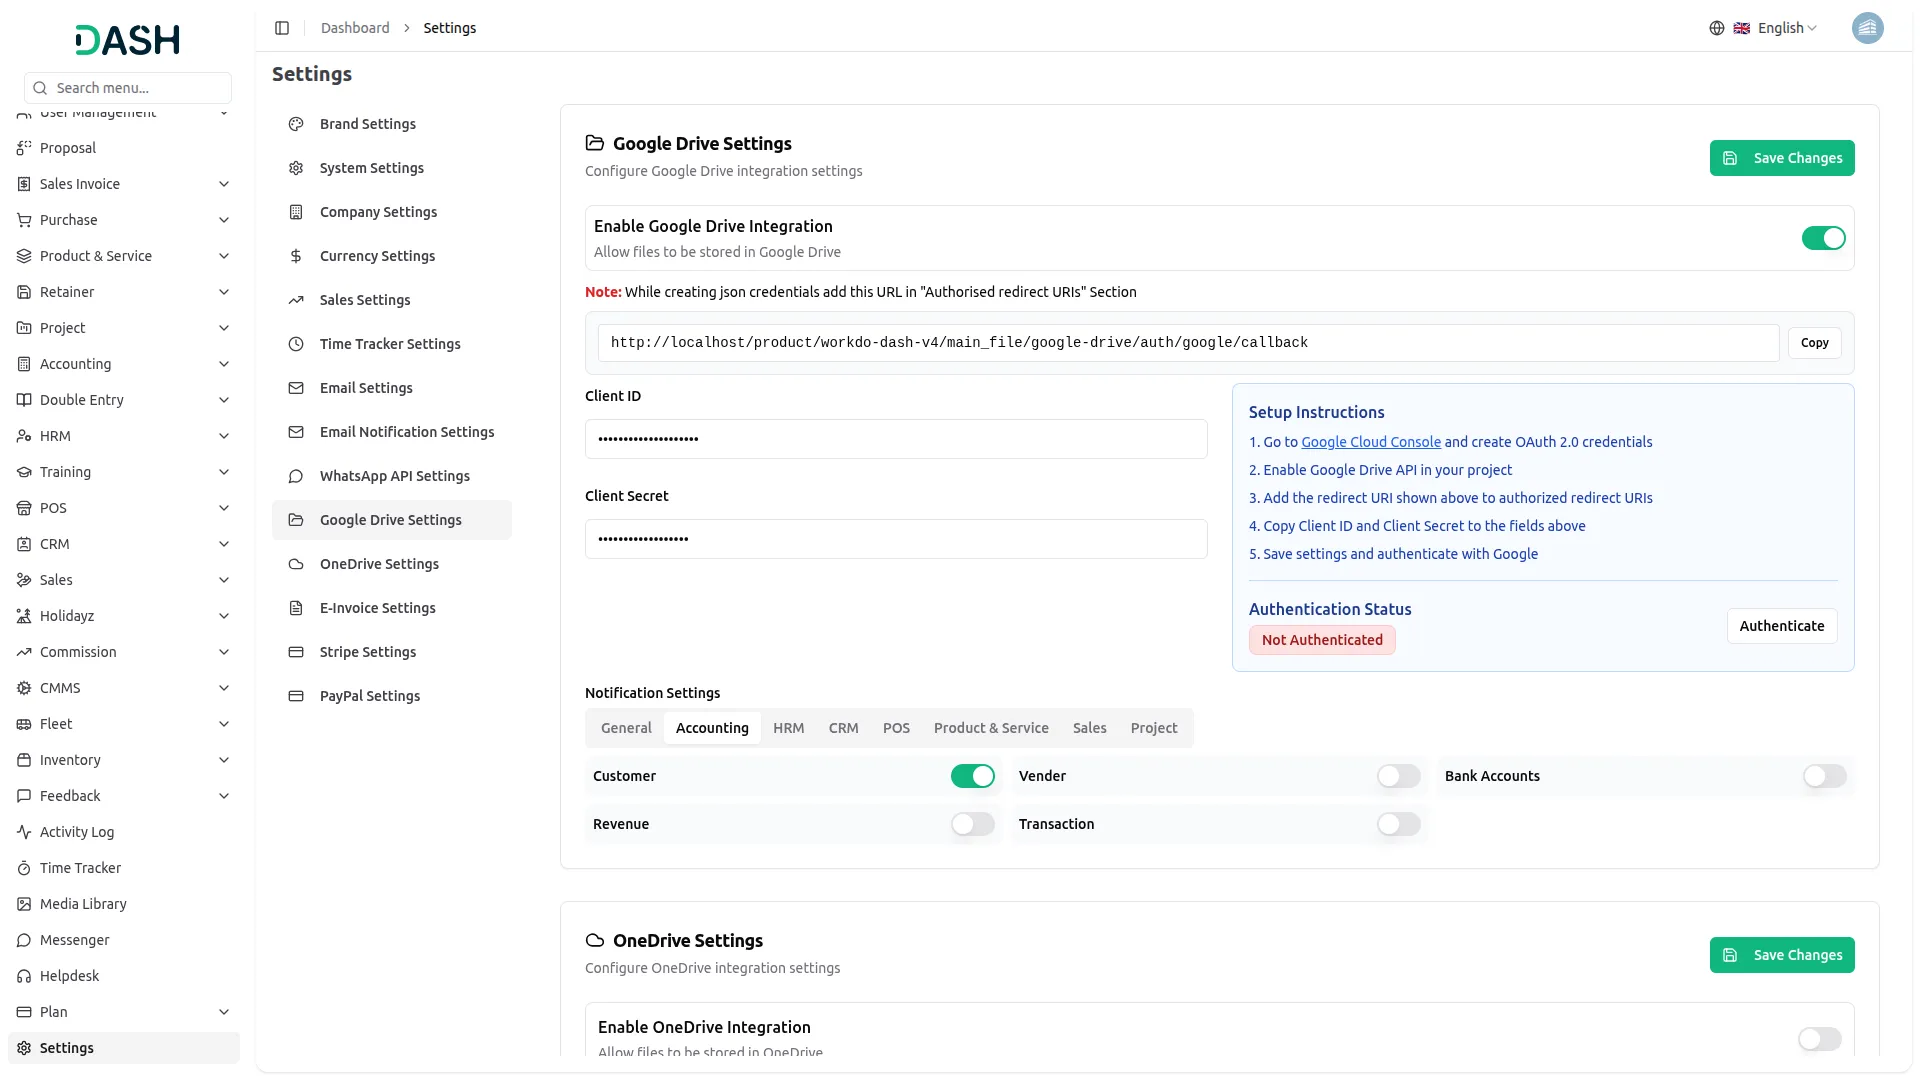Image resolution: width=1920 pixels, height=1080 pixels.
Task: Open Stripe Settings card icon
Action: [x=295, y=651]
